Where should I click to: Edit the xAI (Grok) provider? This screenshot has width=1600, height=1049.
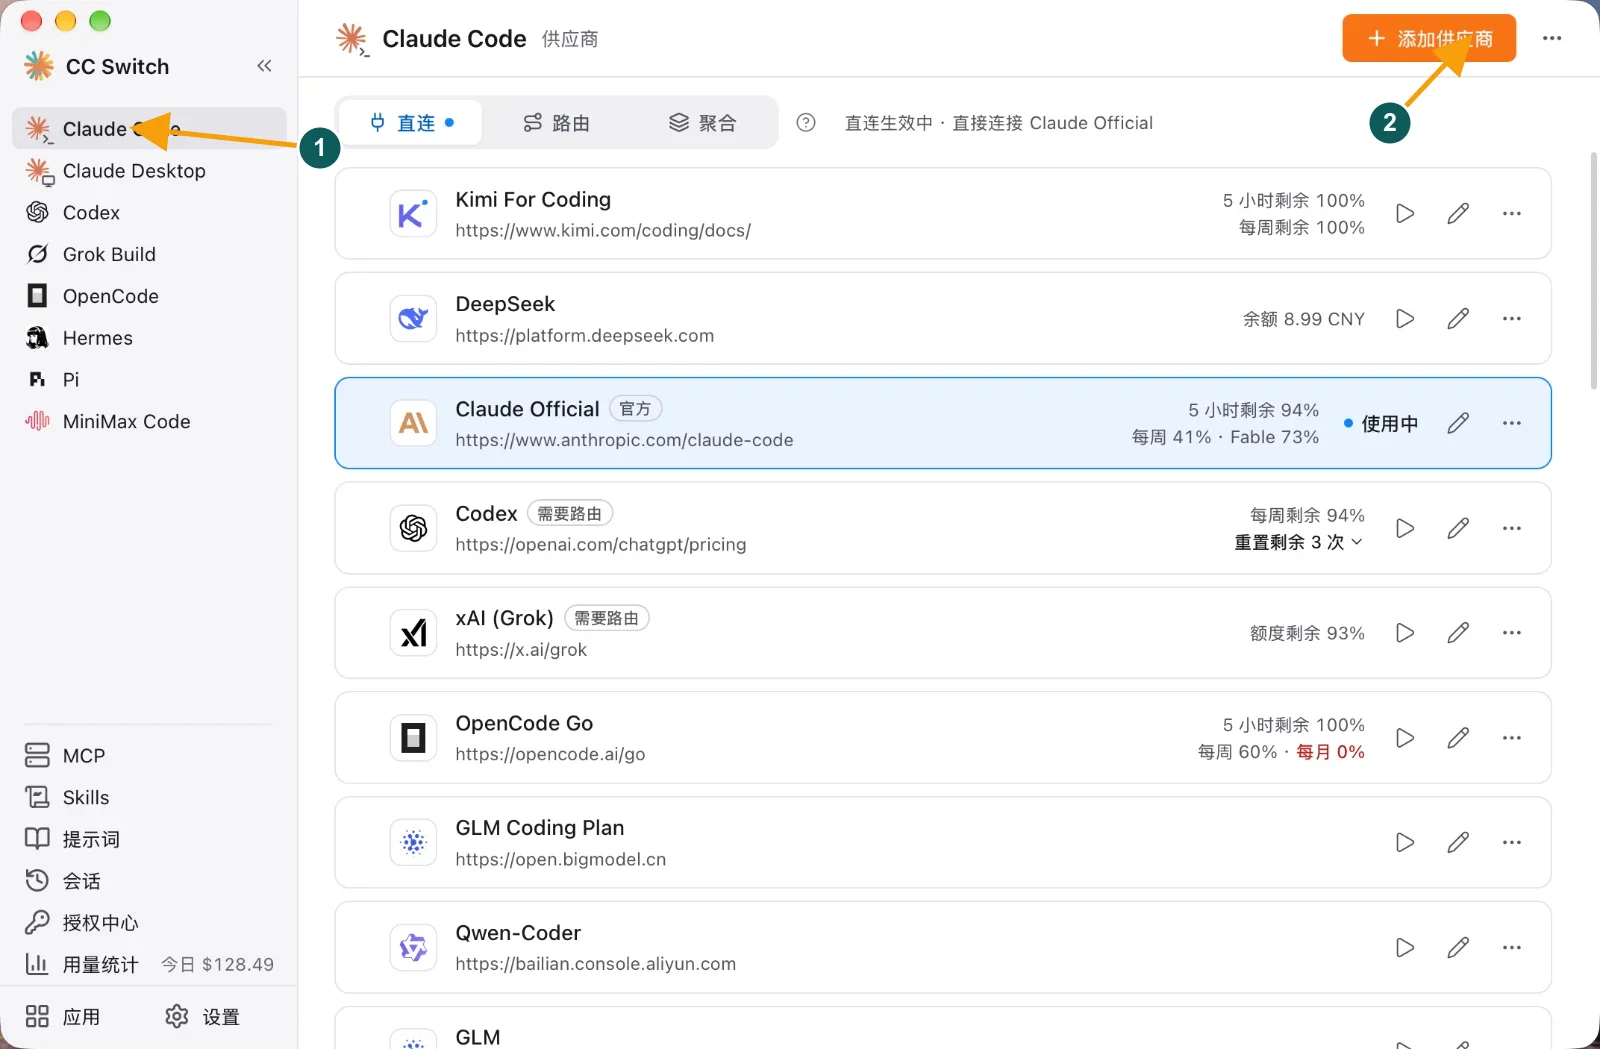1458,633
